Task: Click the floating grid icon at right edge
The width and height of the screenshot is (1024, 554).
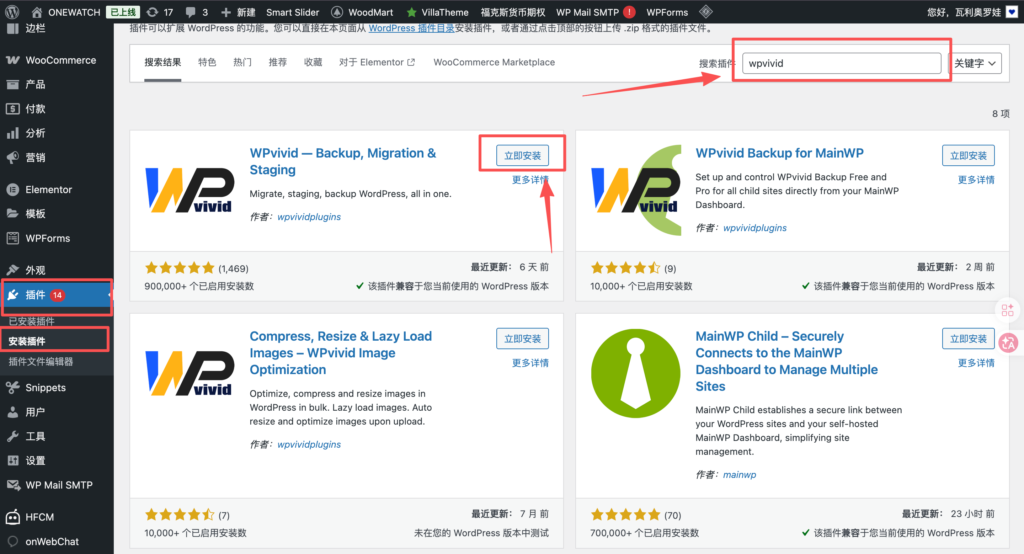Action: (x=1008, y=310)
